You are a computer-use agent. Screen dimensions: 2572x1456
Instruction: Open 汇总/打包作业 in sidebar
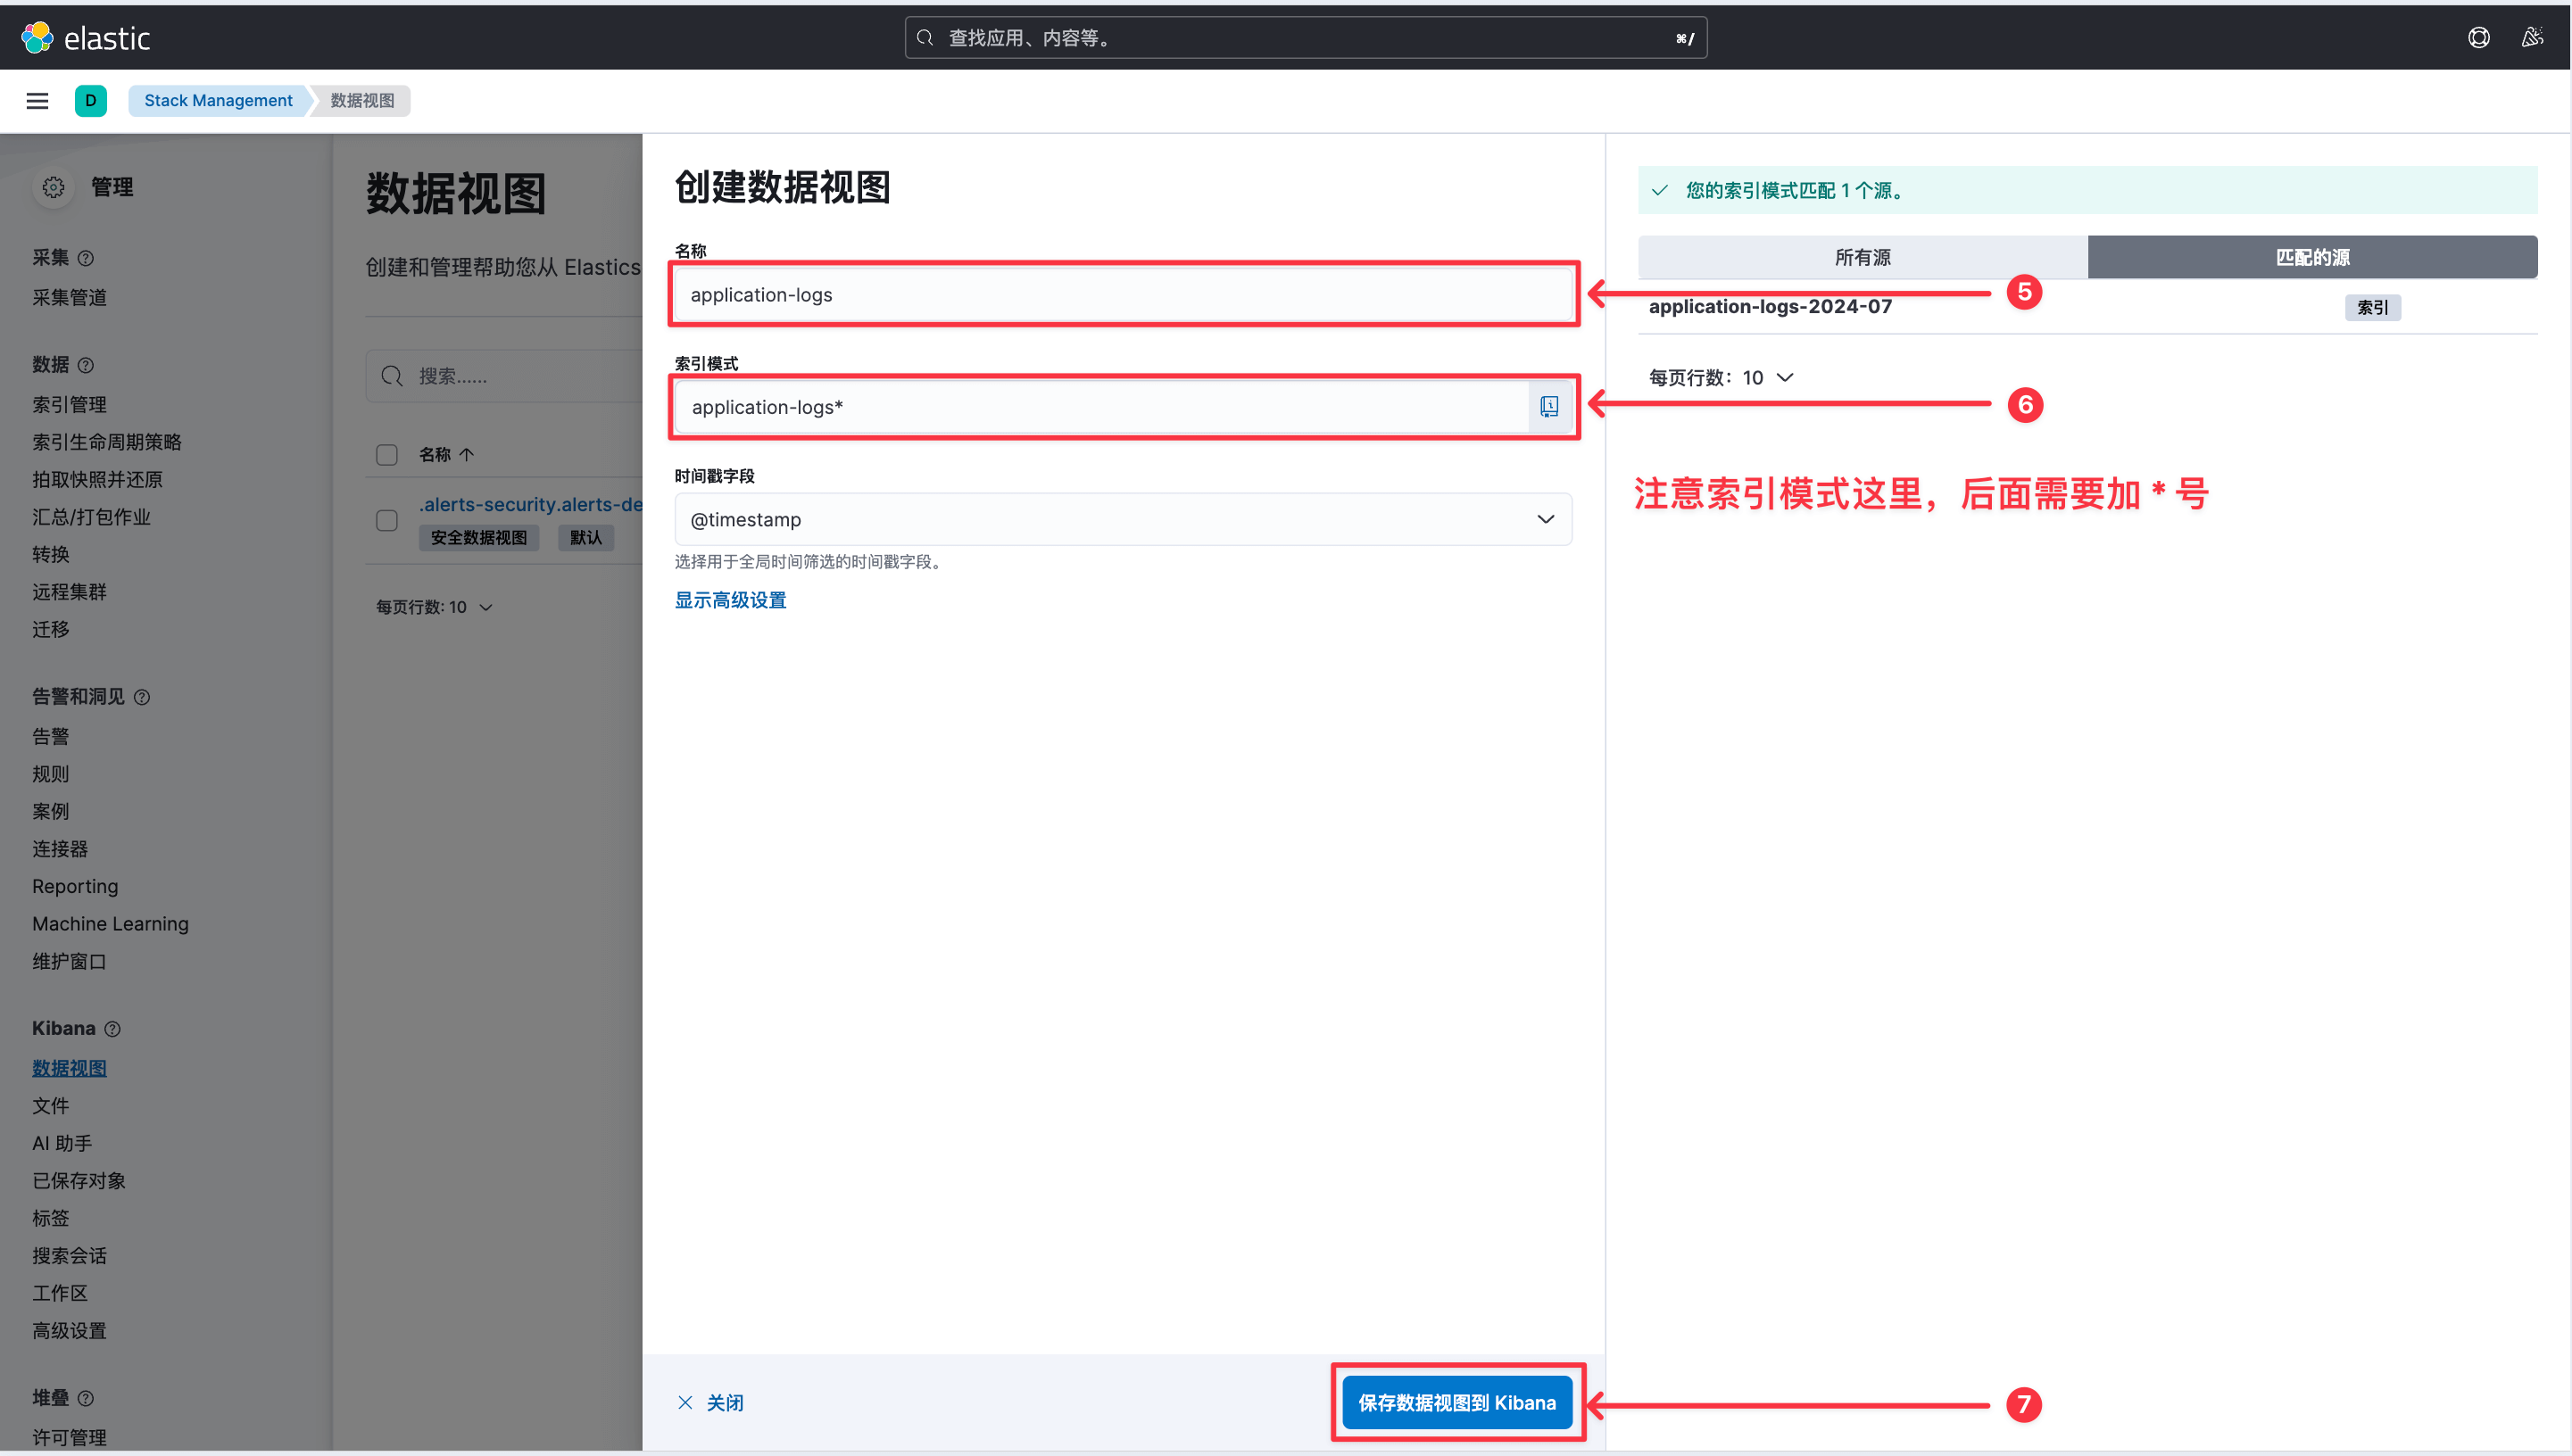point(91,517)
